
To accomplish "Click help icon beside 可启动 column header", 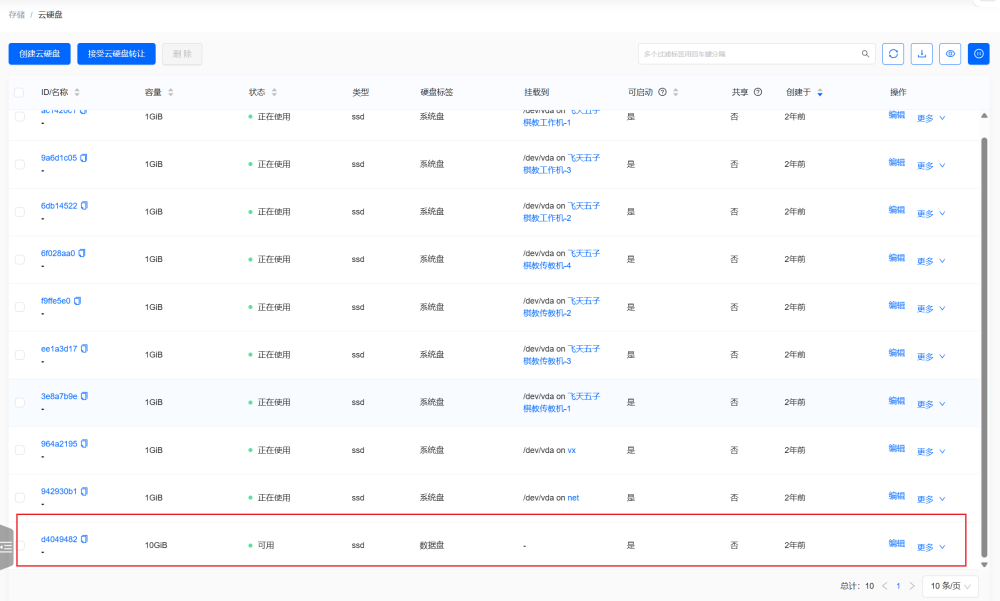I will [662, 92].
